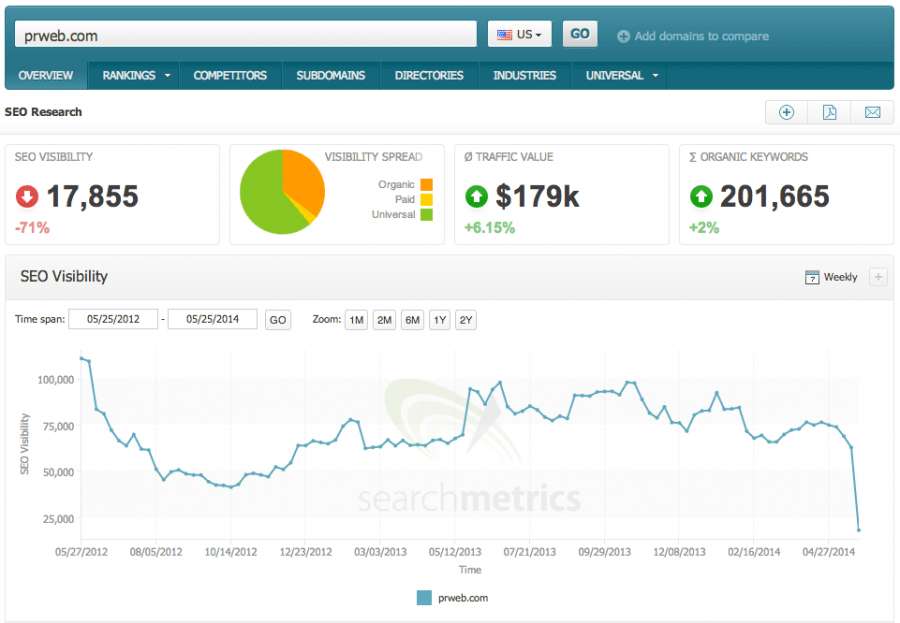Export report using the PDF icon
This screenshot has width=900, height=623.
coord(829,112)
